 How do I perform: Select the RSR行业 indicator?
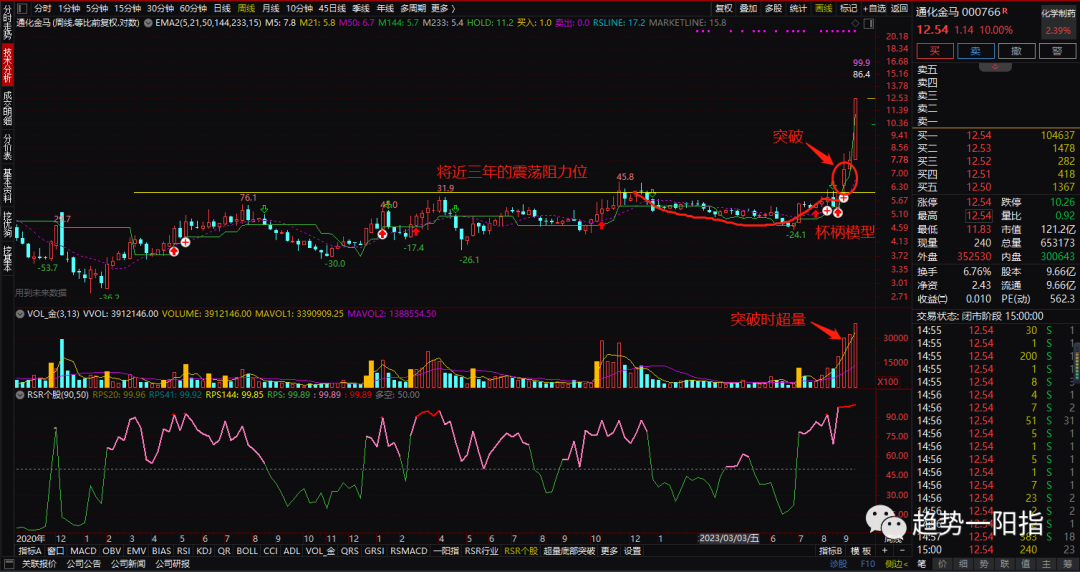click(x=481, y=551)
